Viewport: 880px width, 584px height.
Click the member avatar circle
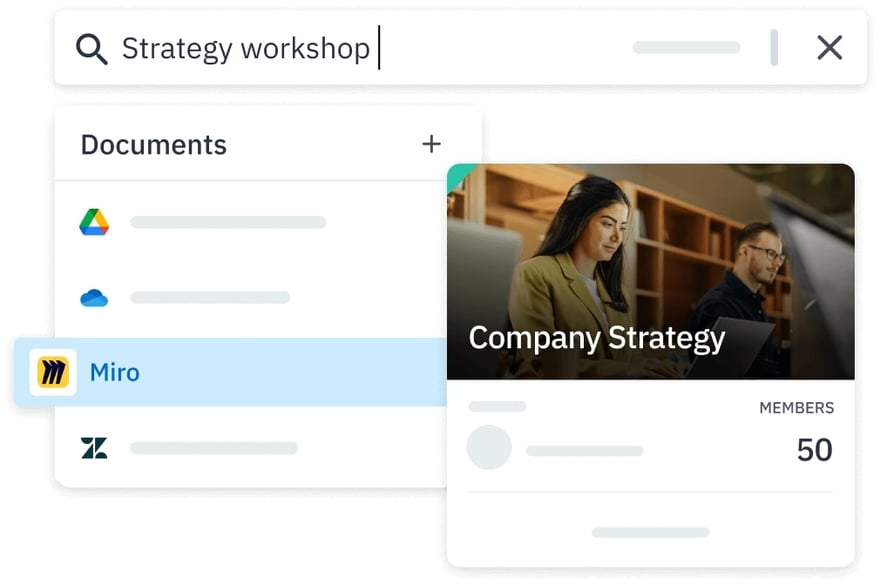(489, 448)
